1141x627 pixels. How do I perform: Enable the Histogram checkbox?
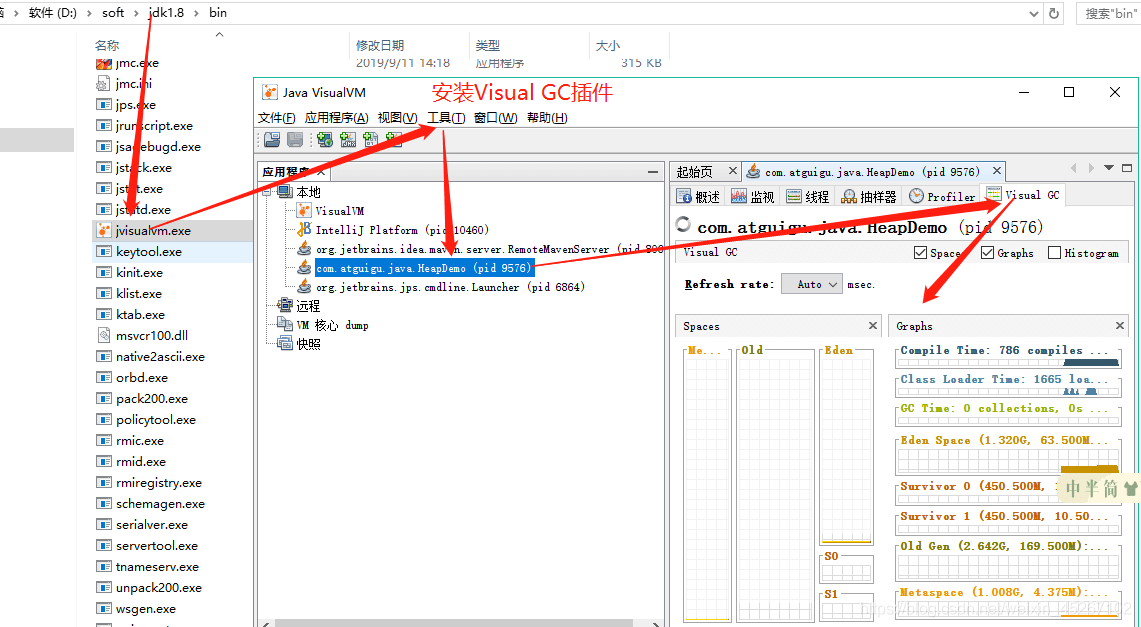point(1054,252)
